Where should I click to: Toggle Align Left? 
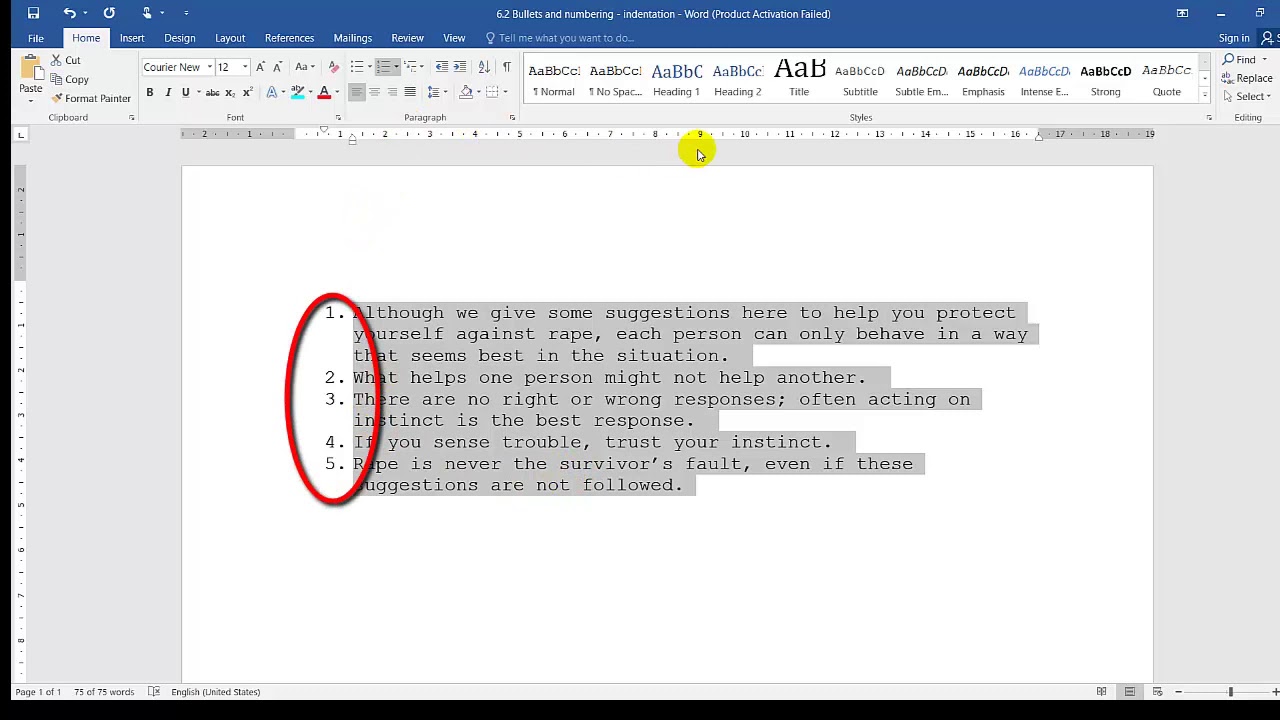[x=357, y=92]
